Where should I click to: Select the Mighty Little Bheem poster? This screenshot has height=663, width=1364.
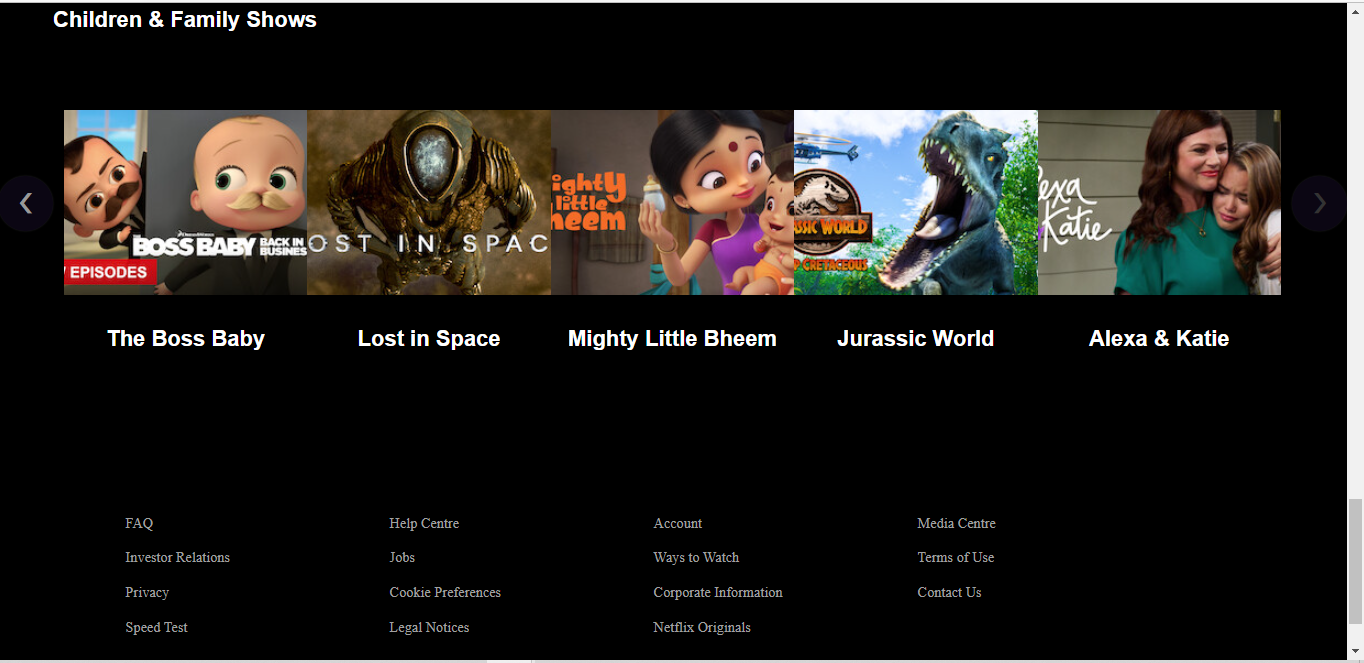672,202
